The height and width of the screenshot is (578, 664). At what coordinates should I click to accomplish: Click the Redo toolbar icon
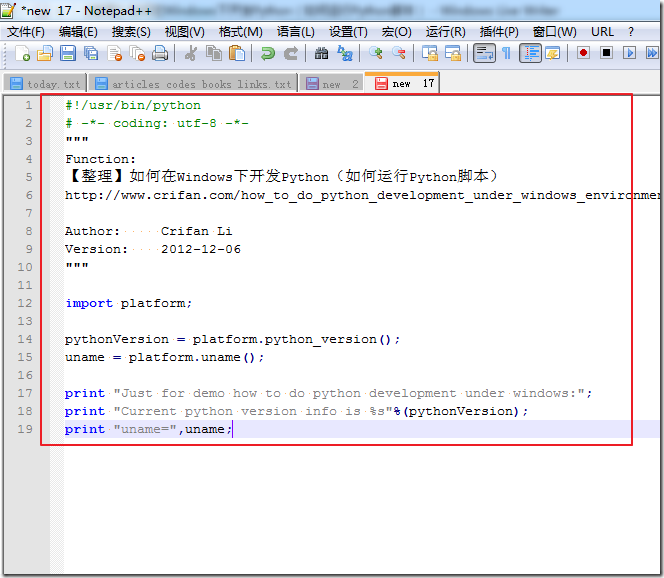click(290, 54)
